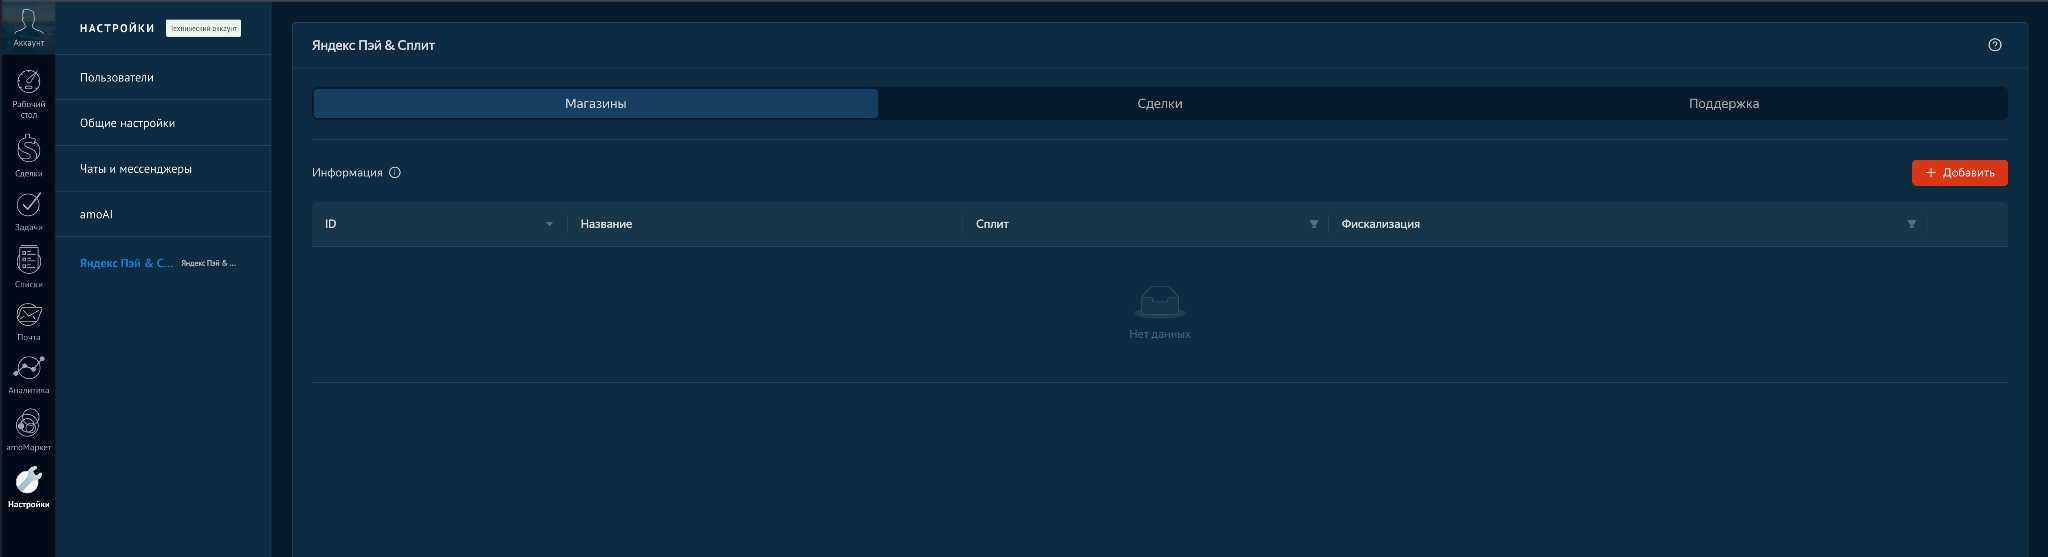Click the red Добавить button
The width and height of the screenshot is (2048, 557).
[1959, 173]
